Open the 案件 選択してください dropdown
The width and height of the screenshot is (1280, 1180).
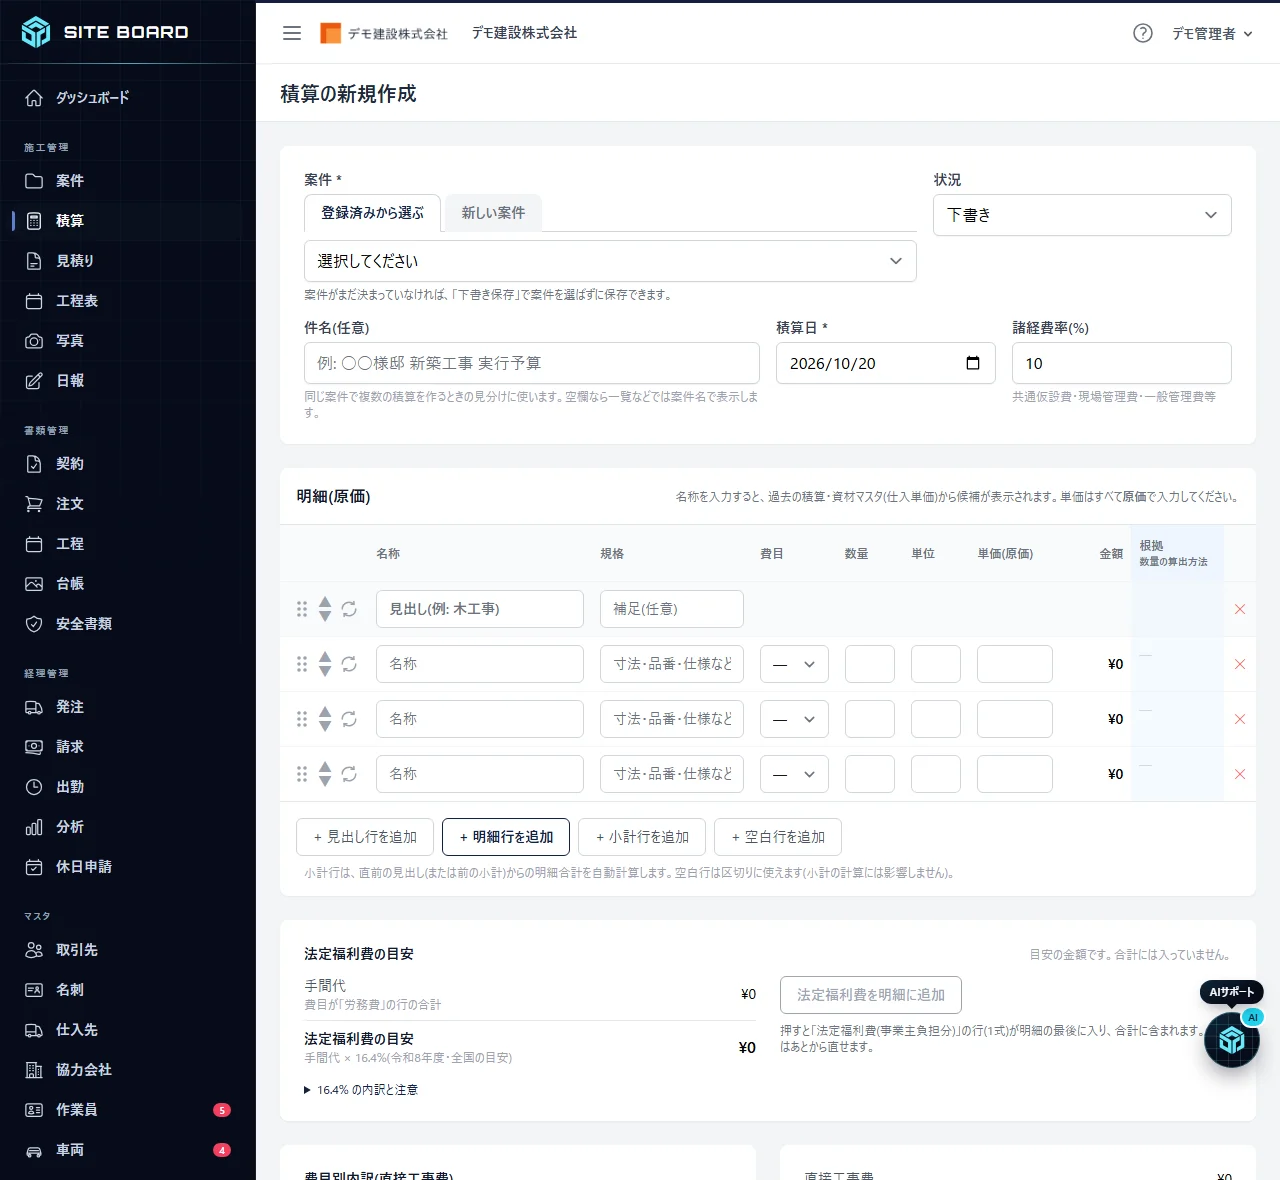610,261
